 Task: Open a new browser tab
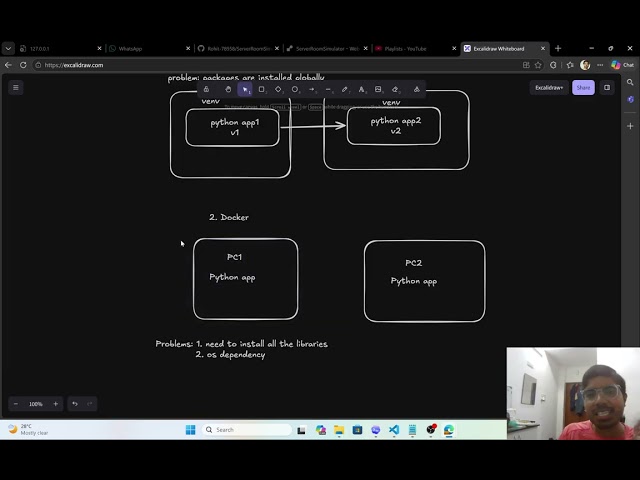point(558,49)
